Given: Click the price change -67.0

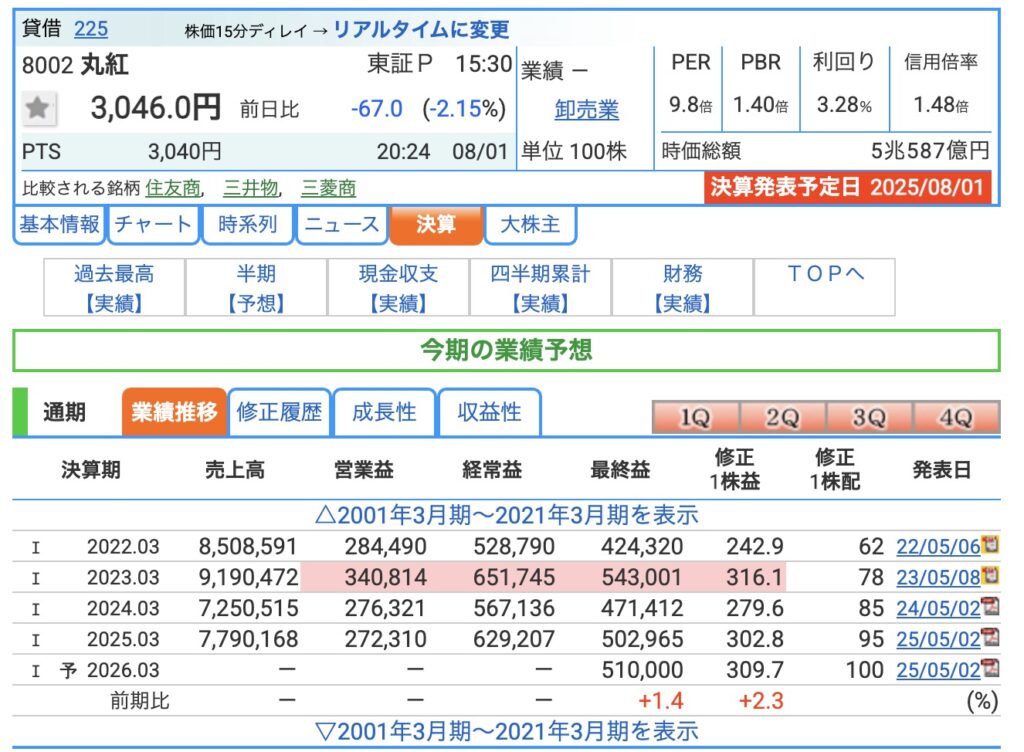Looking at the screenshot, I should pos(377,109).
